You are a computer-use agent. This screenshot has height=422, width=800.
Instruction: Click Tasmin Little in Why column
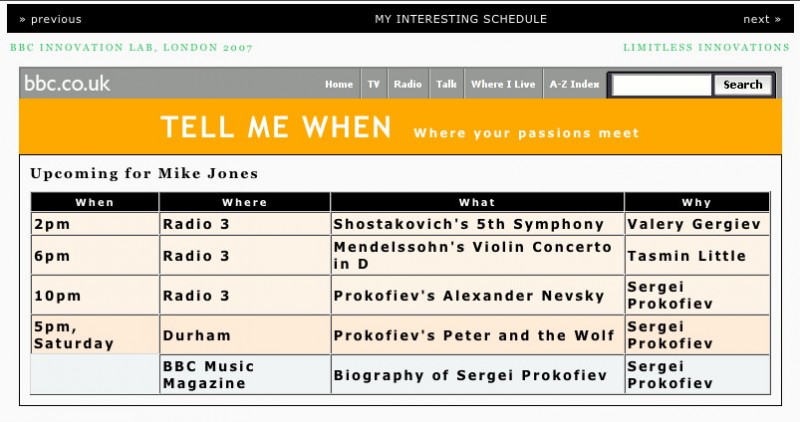click(x=686, y=256)
